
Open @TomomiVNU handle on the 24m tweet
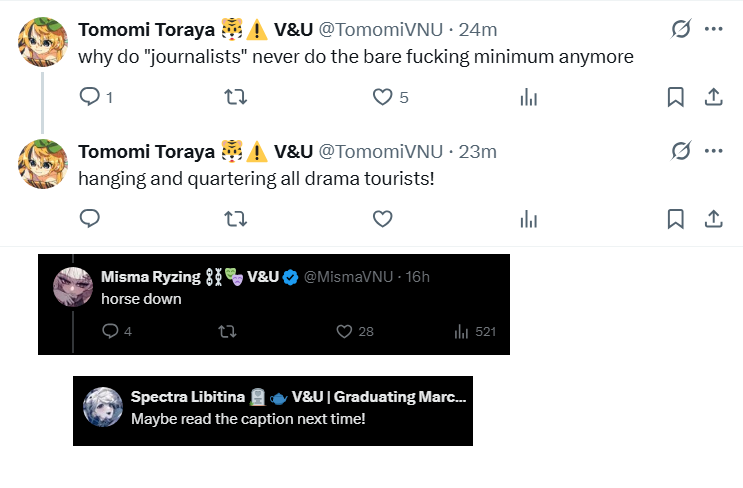[380, 30]
